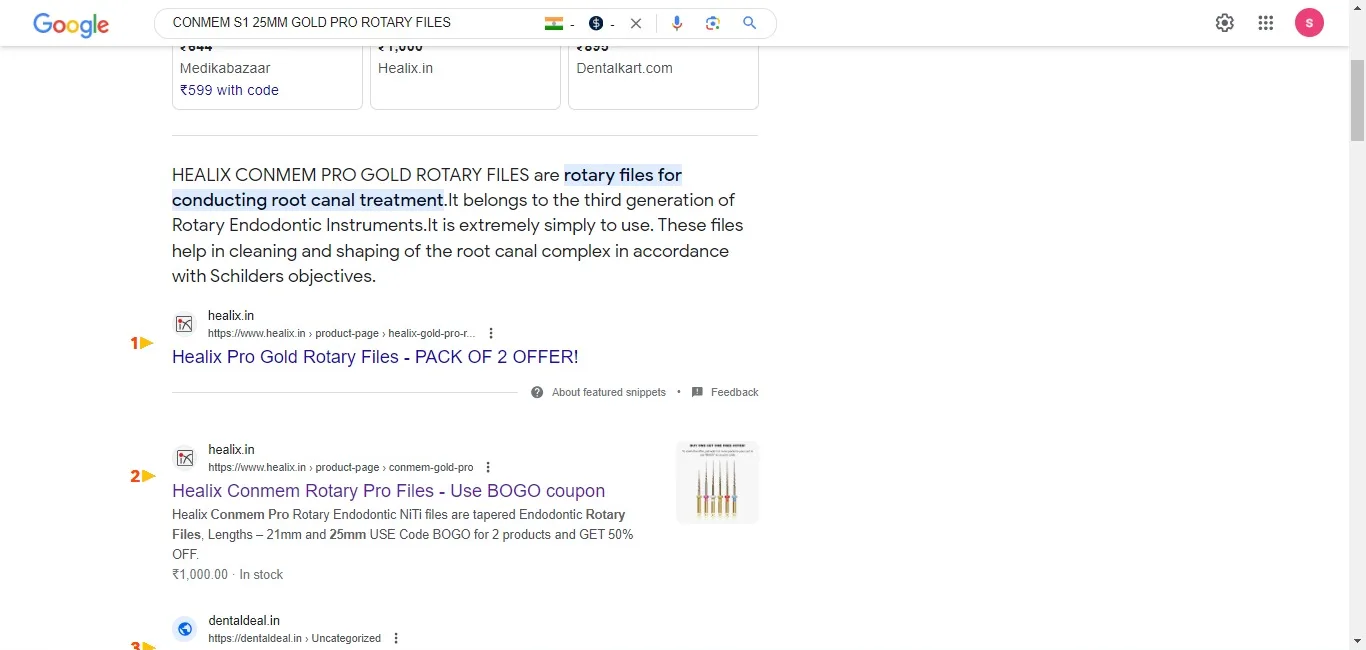Screen dimensions: 1366x650
Task: Click the Feedback link
Action: point(735,392)
